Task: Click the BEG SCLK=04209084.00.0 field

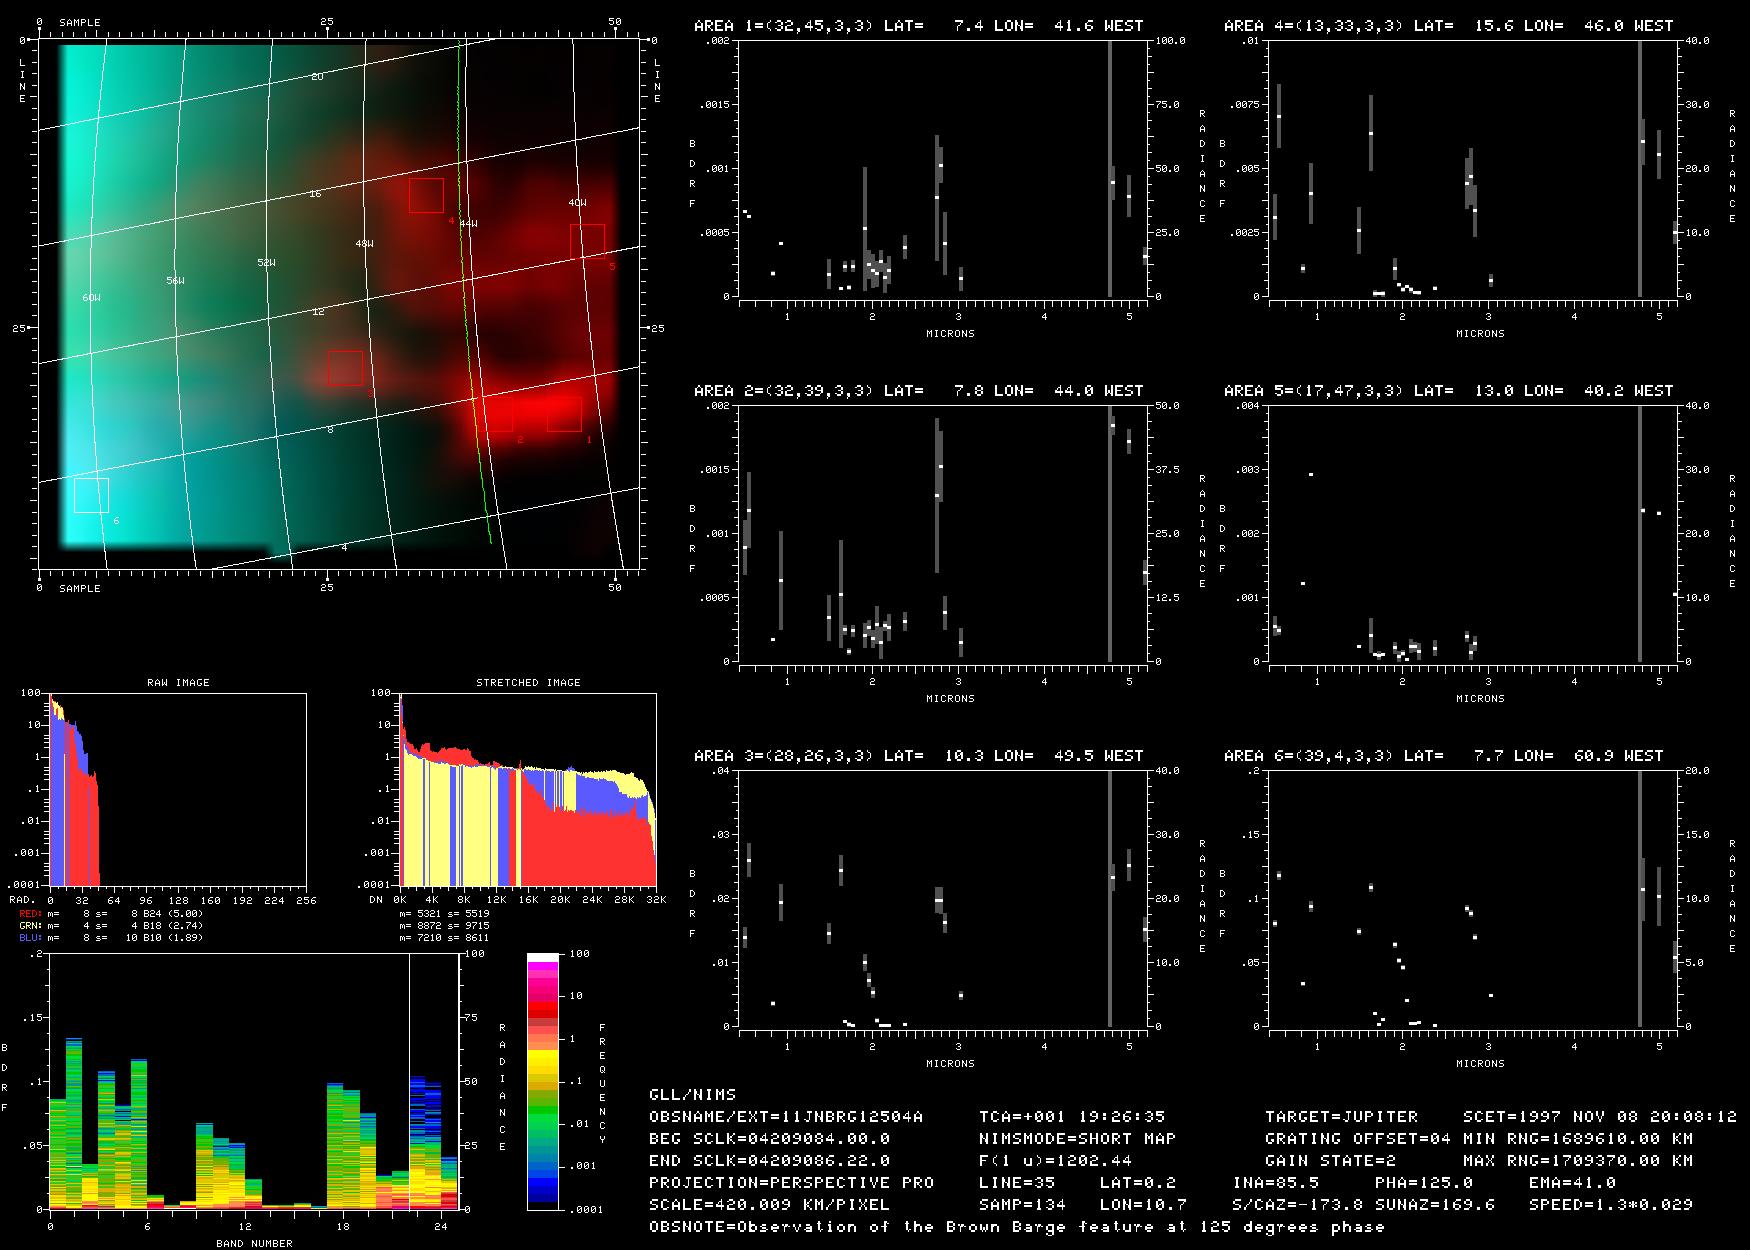Action: 769,1139
